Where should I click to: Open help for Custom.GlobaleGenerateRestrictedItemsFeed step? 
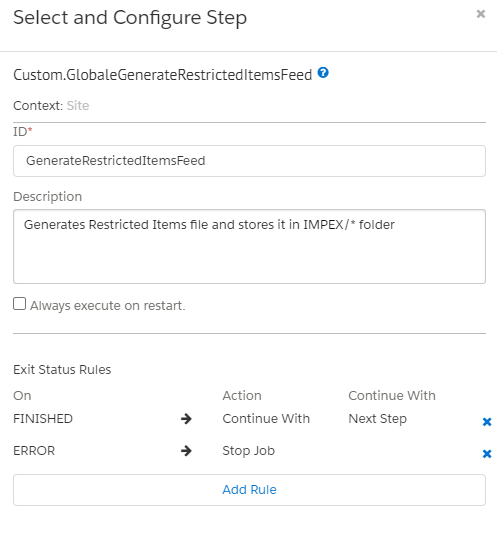pyautogui.click(x=323, y=73)
